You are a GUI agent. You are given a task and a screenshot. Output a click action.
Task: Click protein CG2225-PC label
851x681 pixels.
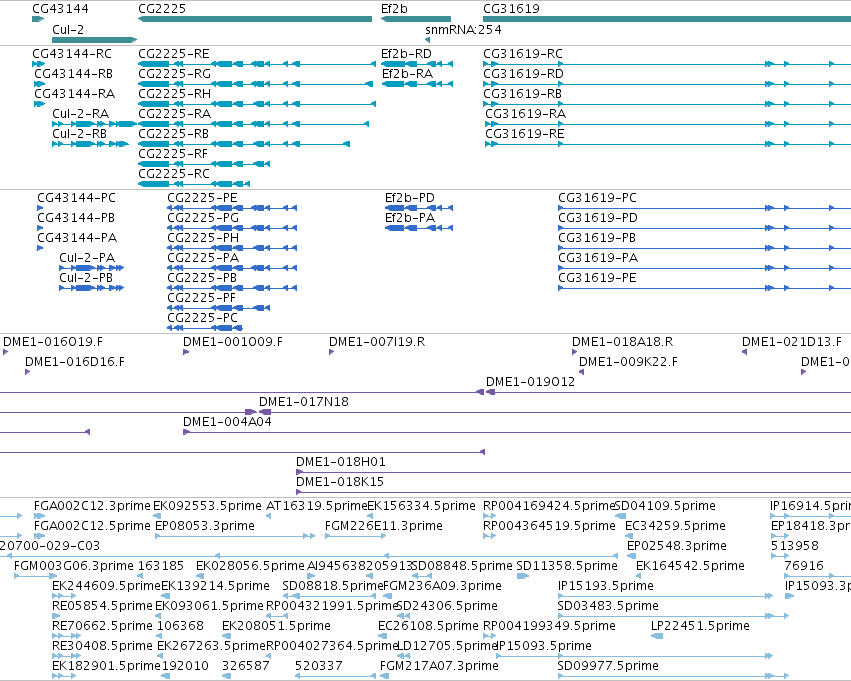point(202,317)
